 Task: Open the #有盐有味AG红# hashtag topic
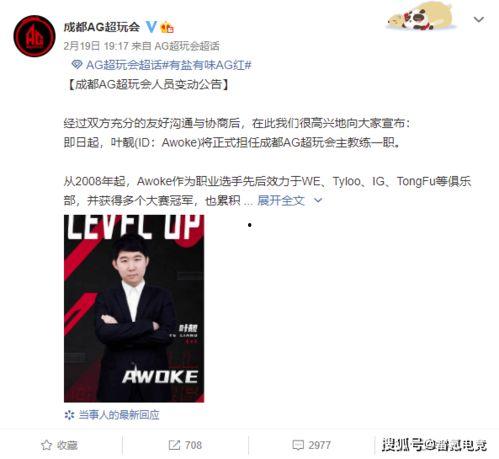point(207,65)
